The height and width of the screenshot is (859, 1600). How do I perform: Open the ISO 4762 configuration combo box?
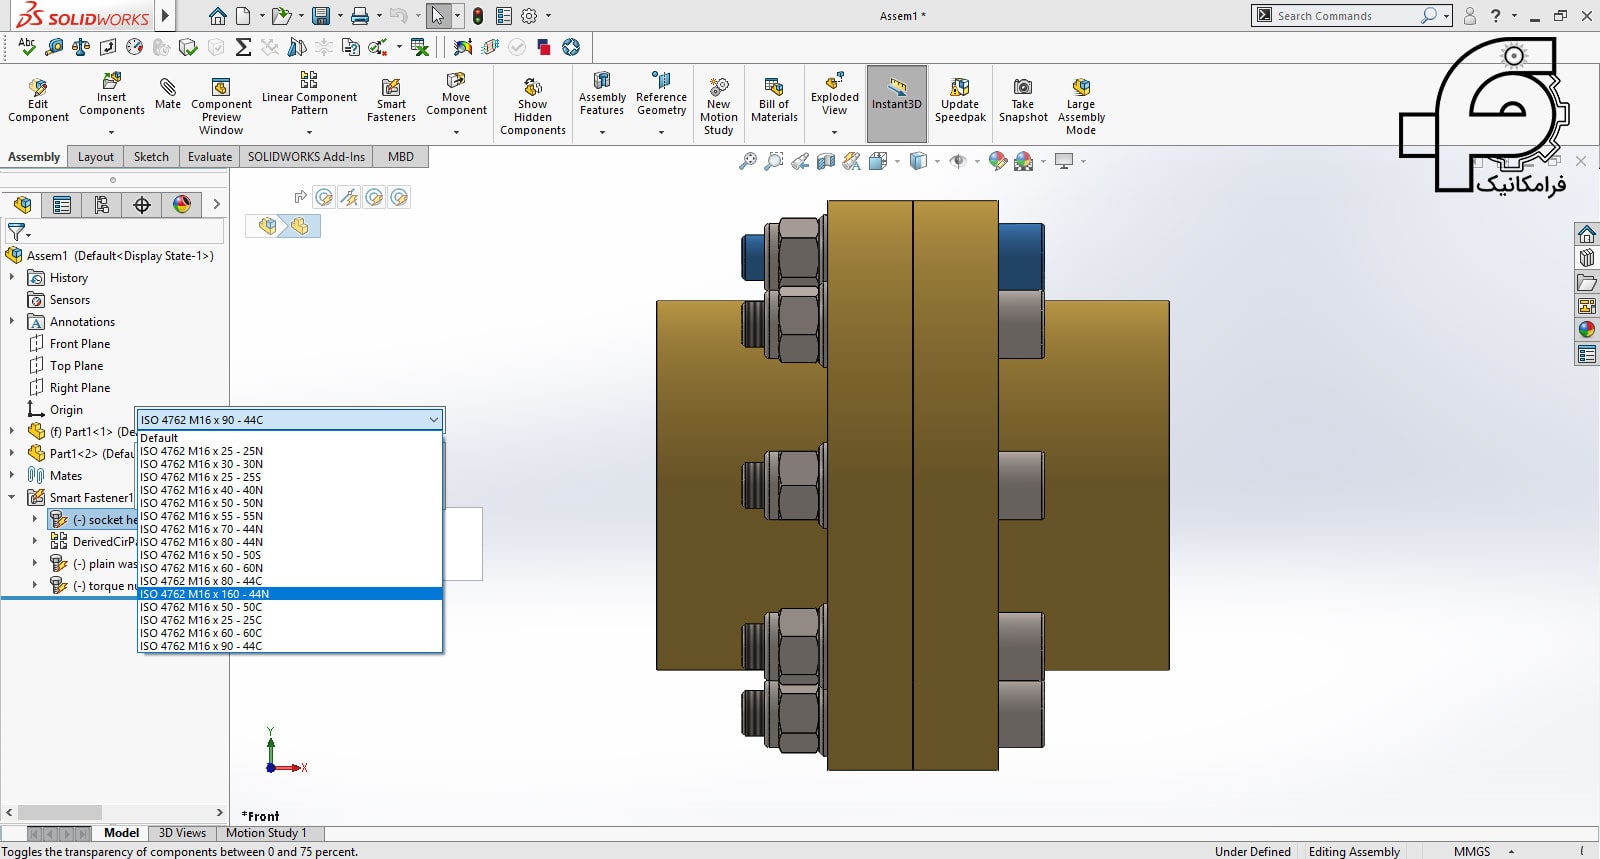[289, 420]
